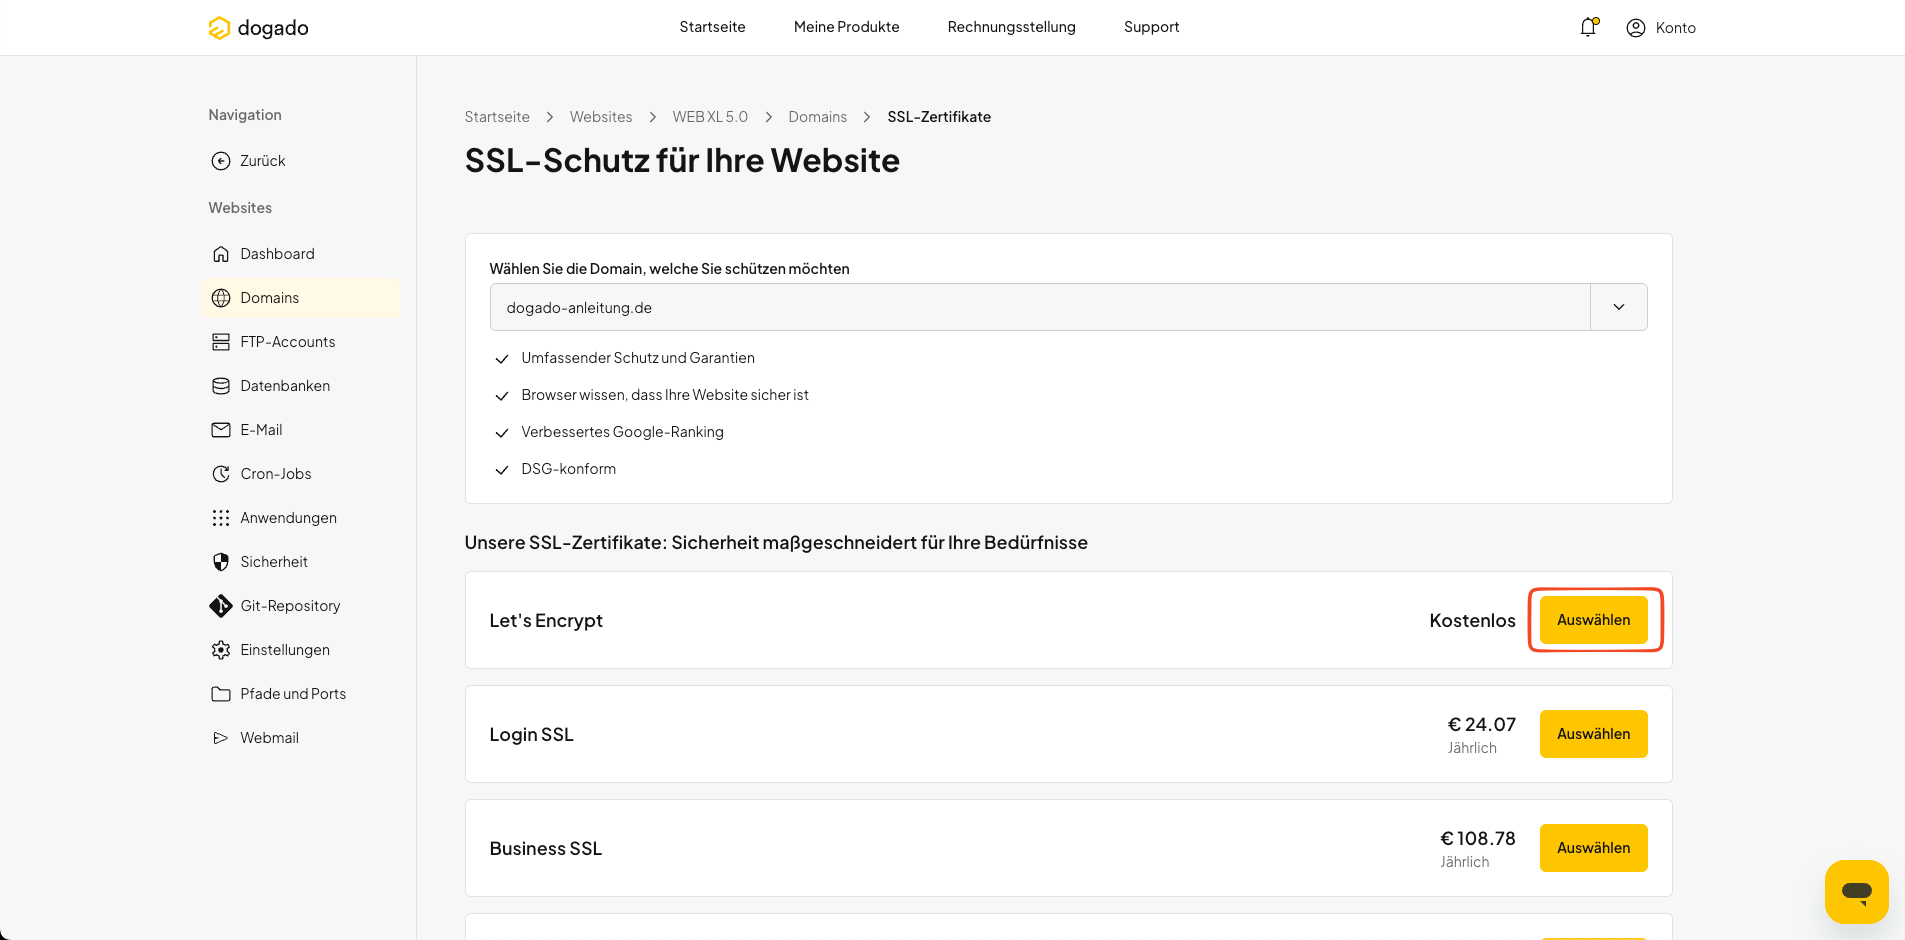Click the 'Verbessertes Google-Ranking' text
The image size is (1905, 940).
tap(622, 432)
